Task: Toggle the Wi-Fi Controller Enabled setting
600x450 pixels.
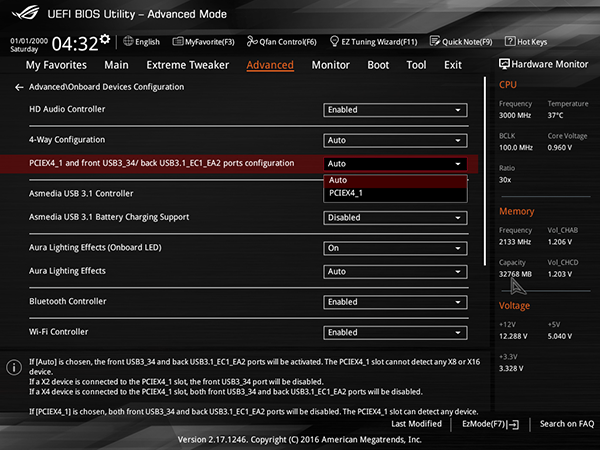Action: click(x=395, y=333)
